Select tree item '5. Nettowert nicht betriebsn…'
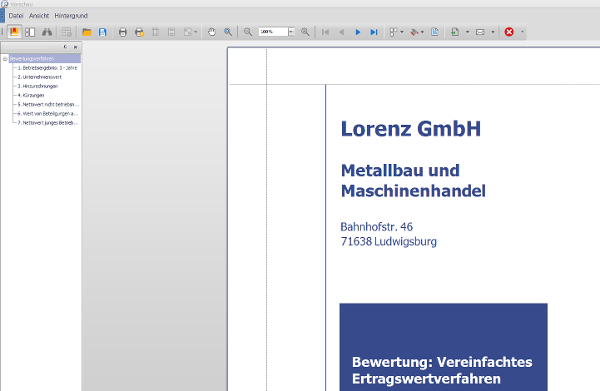Viewport: 600px width, 391px height. pos(48,104)
